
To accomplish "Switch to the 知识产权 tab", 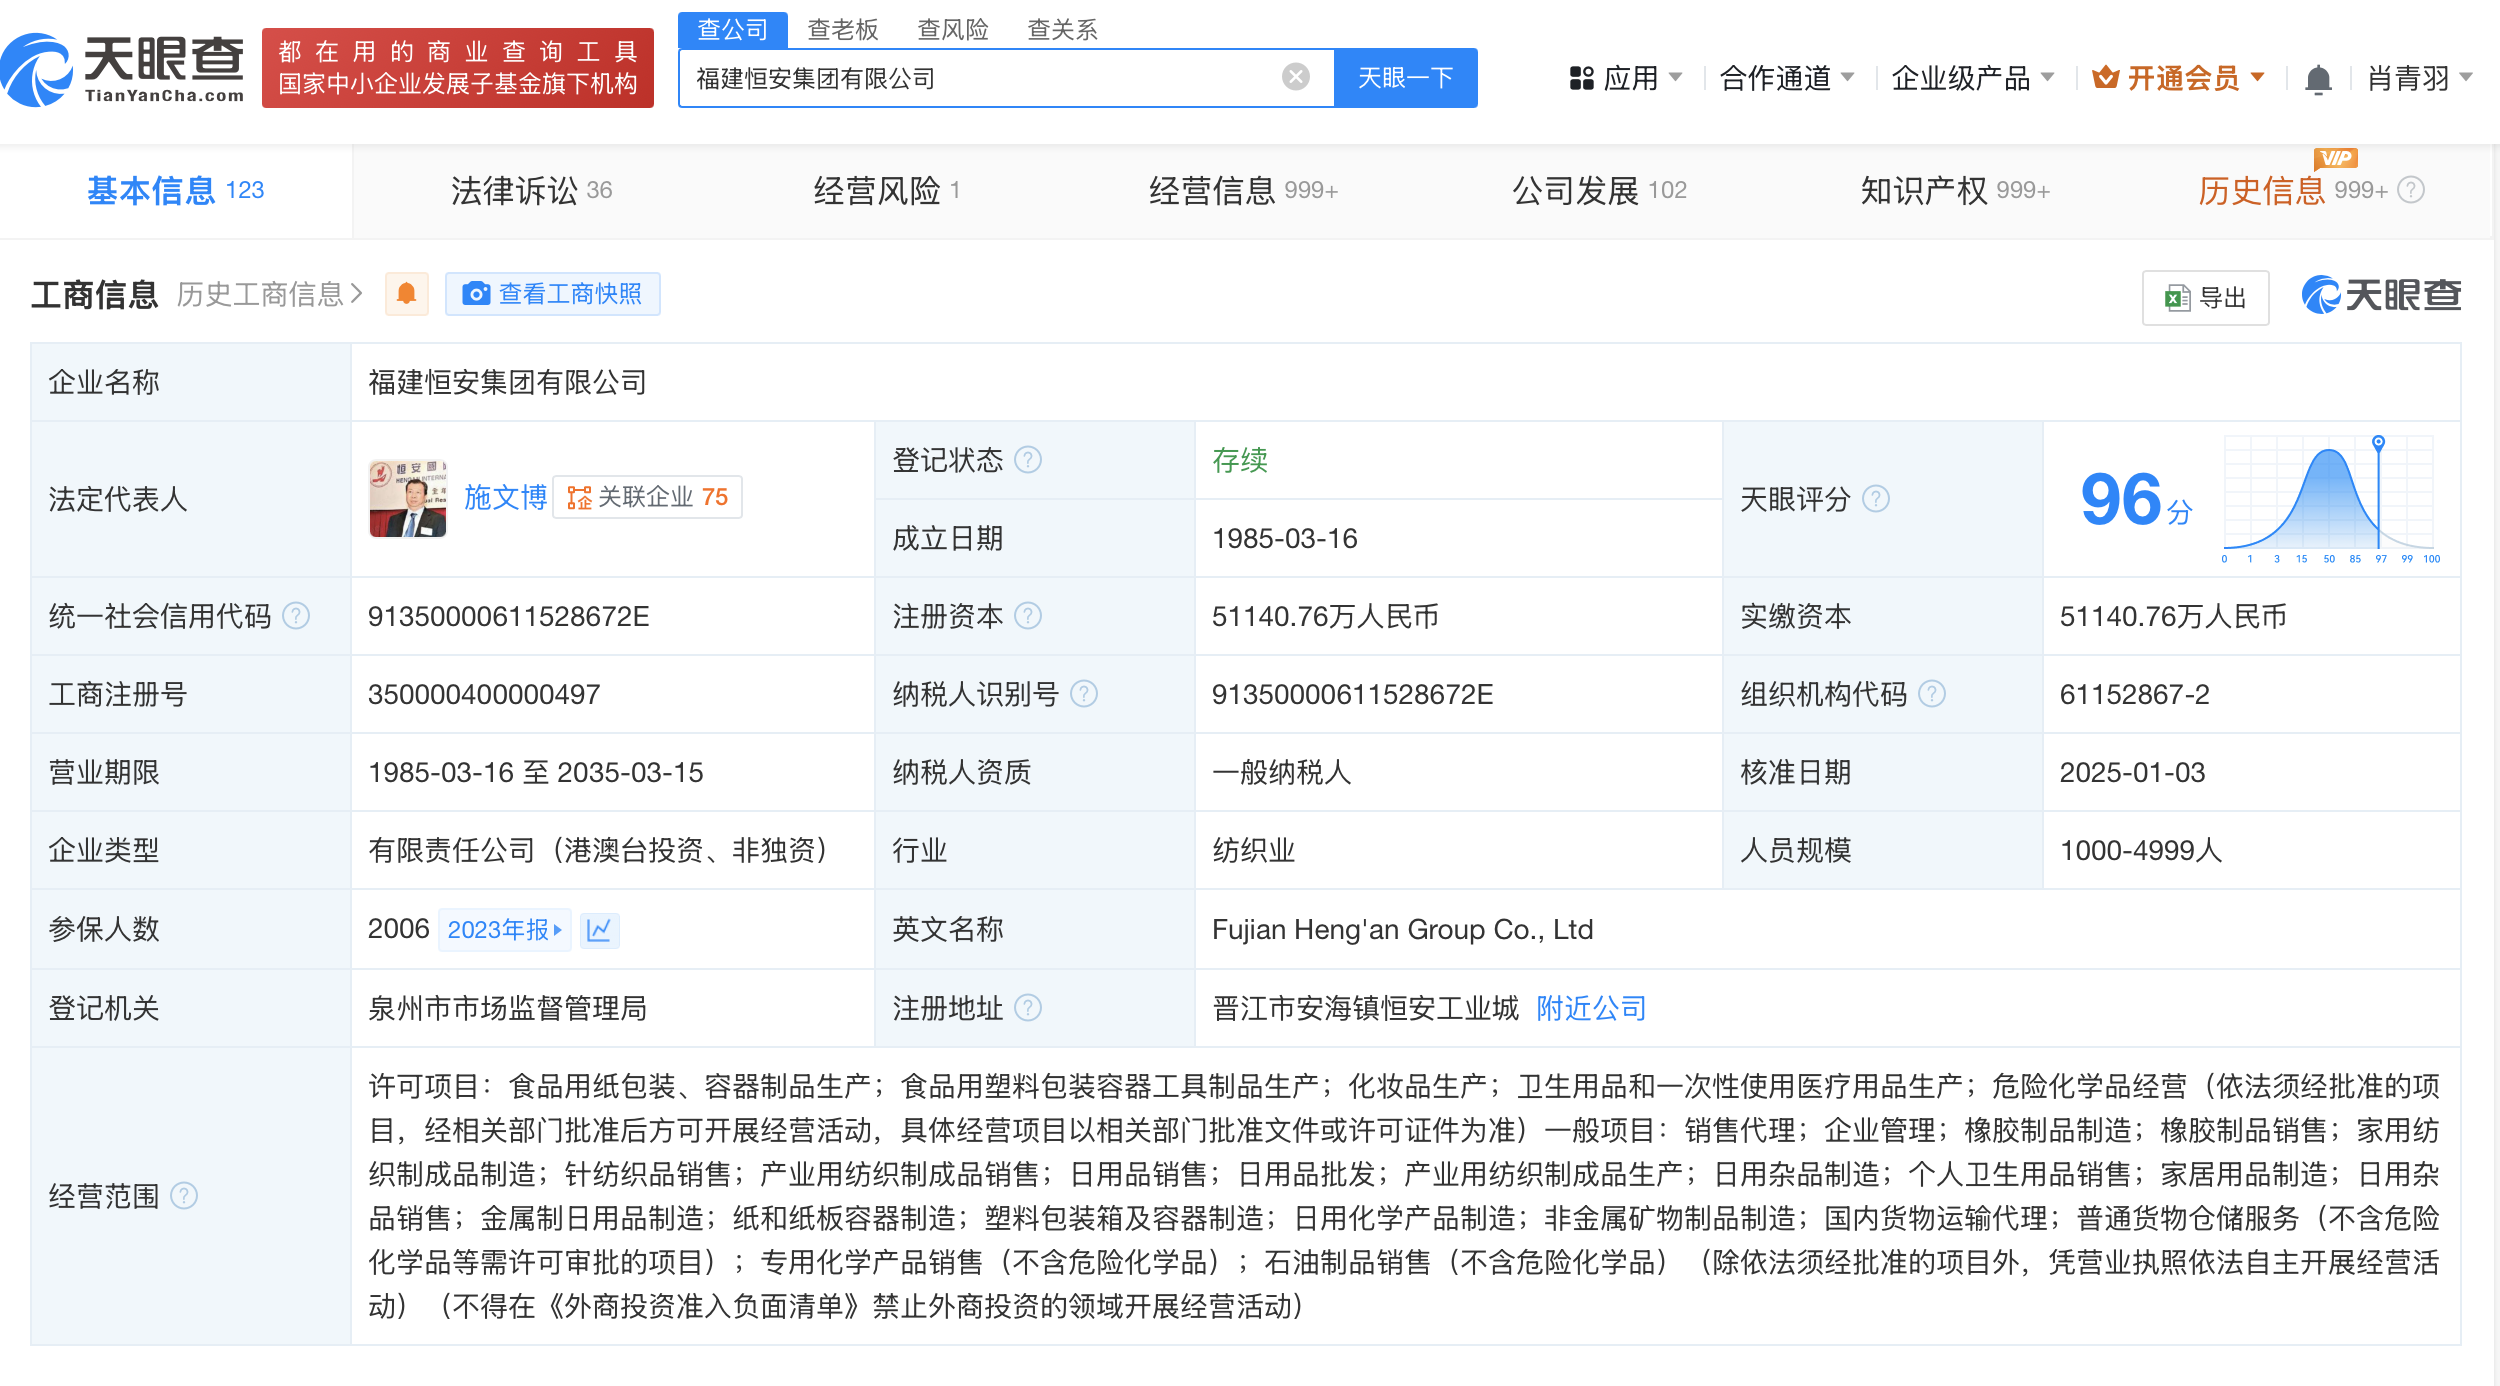I will pyautogui.click(x=1955, y=190).
